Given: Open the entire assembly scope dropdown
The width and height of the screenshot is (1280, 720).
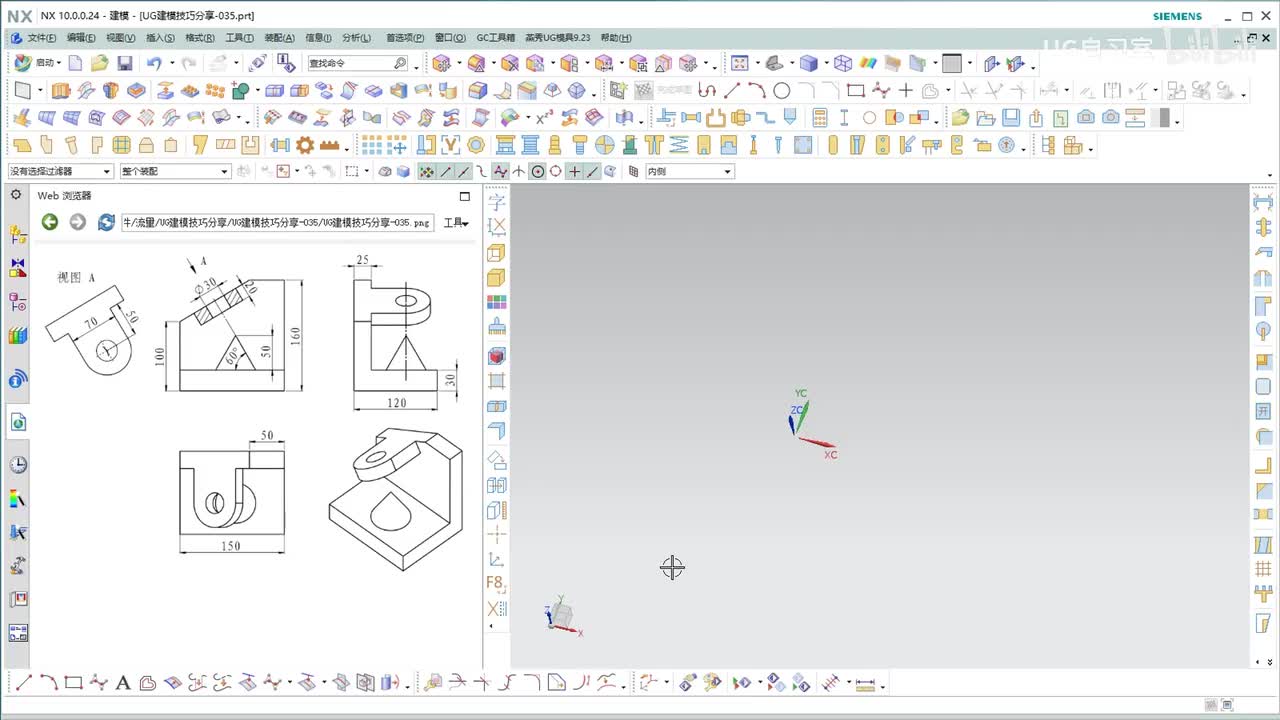Looking at the screenshot, I should pyautogui.click(x=175, y=172).
